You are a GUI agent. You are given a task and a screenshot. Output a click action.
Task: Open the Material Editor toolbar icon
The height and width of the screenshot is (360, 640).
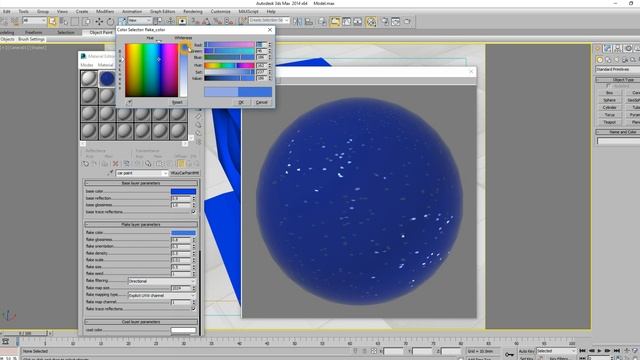(371, 21)
